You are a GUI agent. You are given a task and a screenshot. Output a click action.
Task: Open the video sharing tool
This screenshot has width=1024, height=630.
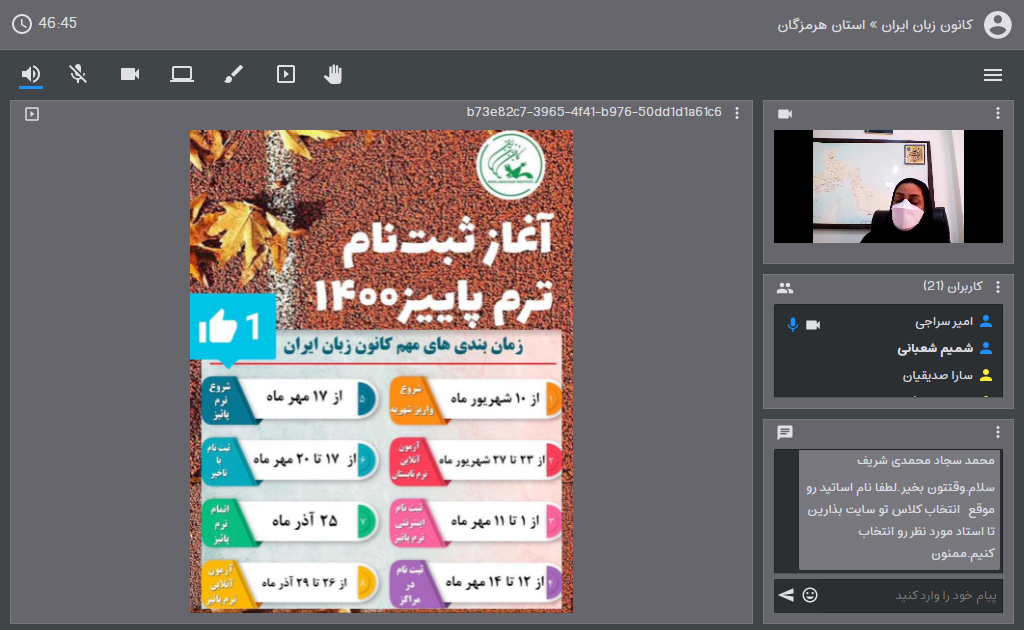coord(285,73)
